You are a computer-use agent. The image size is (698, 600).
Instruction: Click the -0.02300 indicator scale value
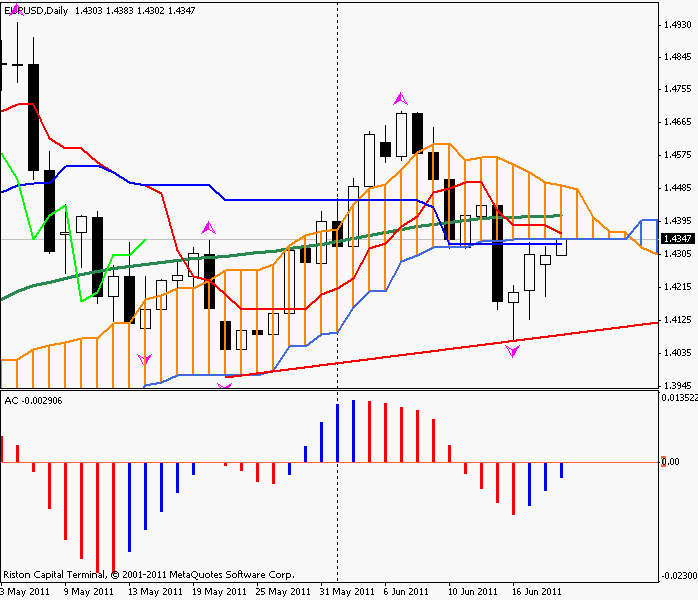point(679,576)
